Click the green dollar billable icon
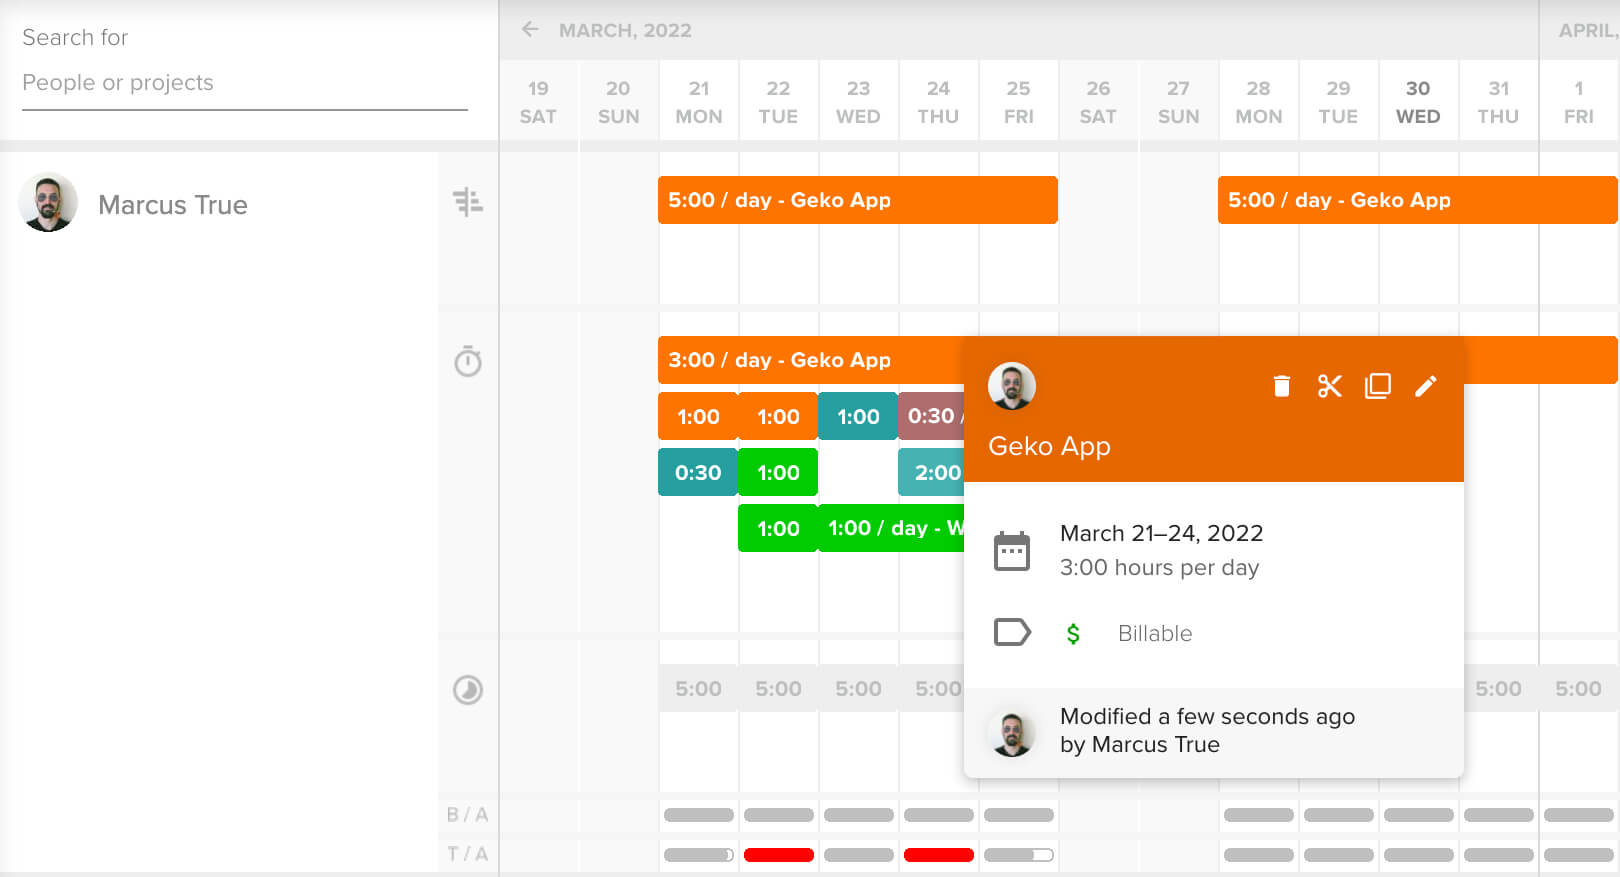The width and height of the screenshot is (1620, 877). (1073, 633)
